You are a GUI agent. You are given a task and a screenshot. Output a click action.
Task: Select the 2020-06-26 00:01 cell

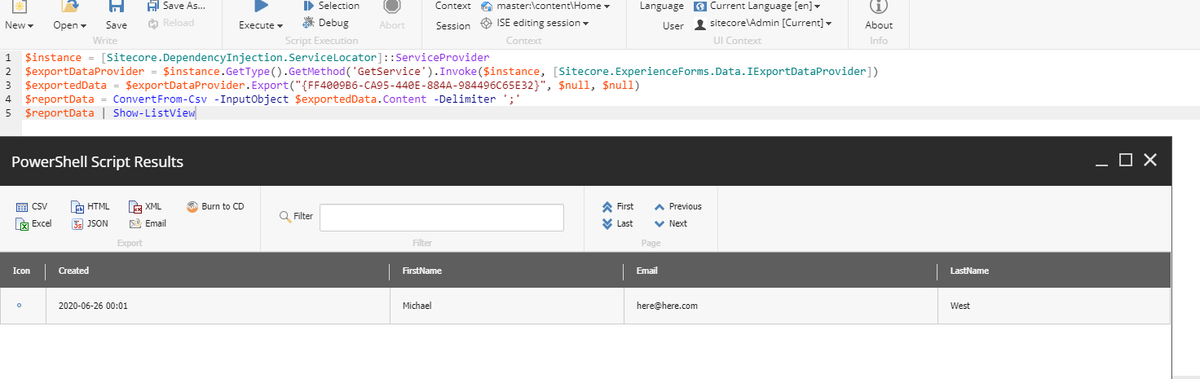[218, 305]
